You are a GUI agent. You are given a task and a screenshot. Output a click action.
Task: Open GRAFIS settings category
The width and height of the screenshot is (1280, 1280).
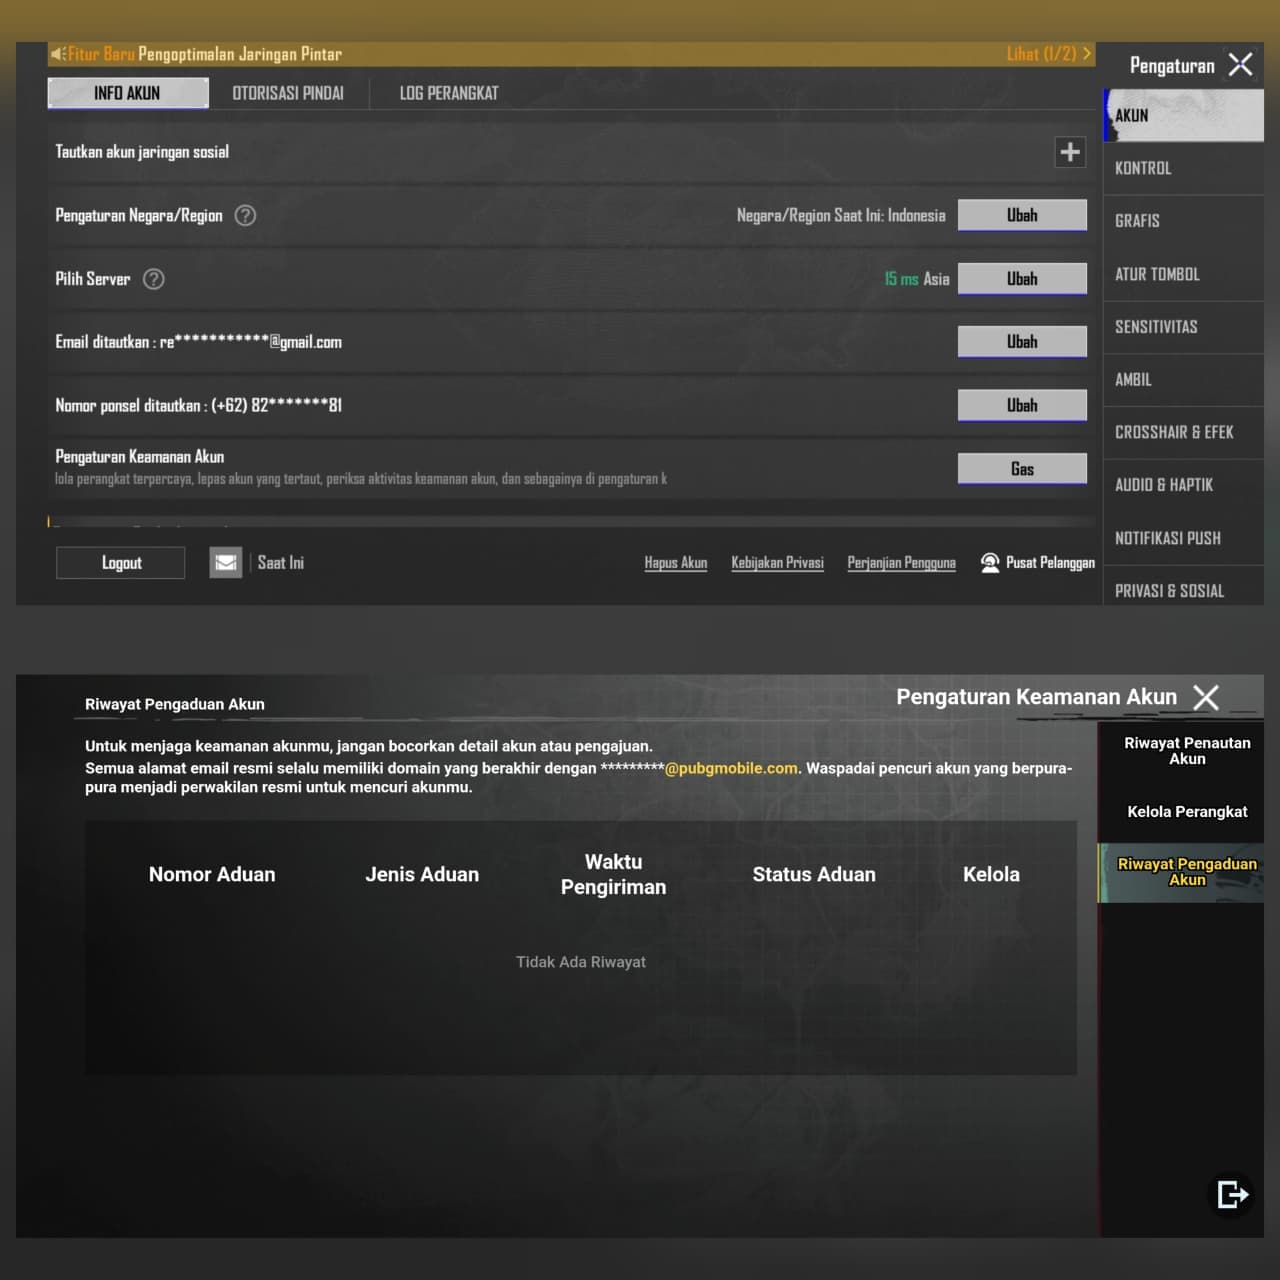click(1184, 221)
